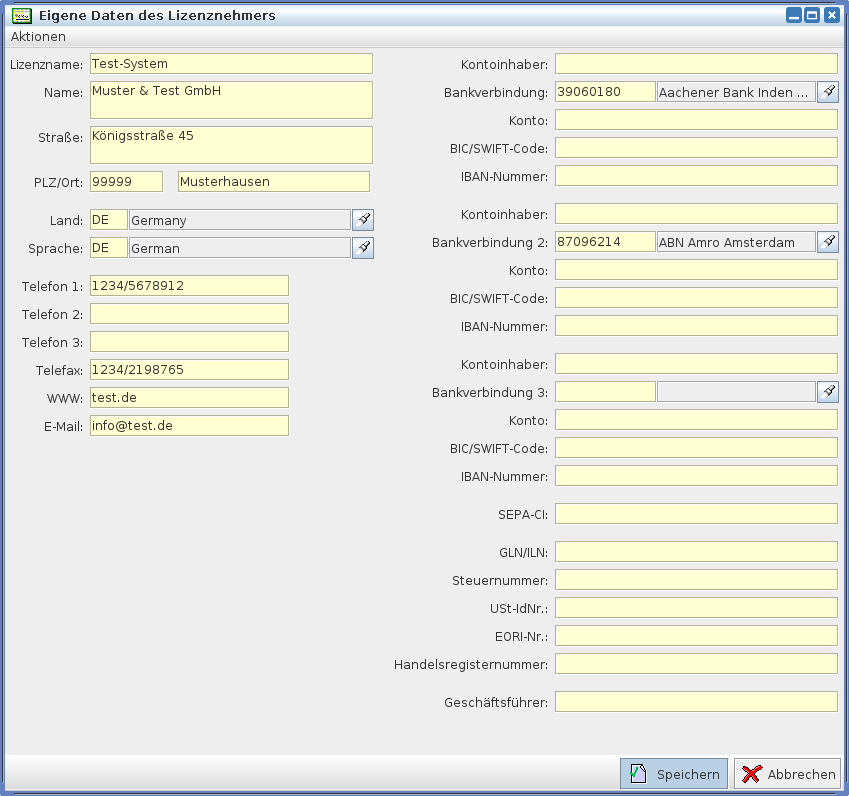Click the application icon in title bar
Image resolution: width=849 pixels, height=796 pixels.
[20, 15]
